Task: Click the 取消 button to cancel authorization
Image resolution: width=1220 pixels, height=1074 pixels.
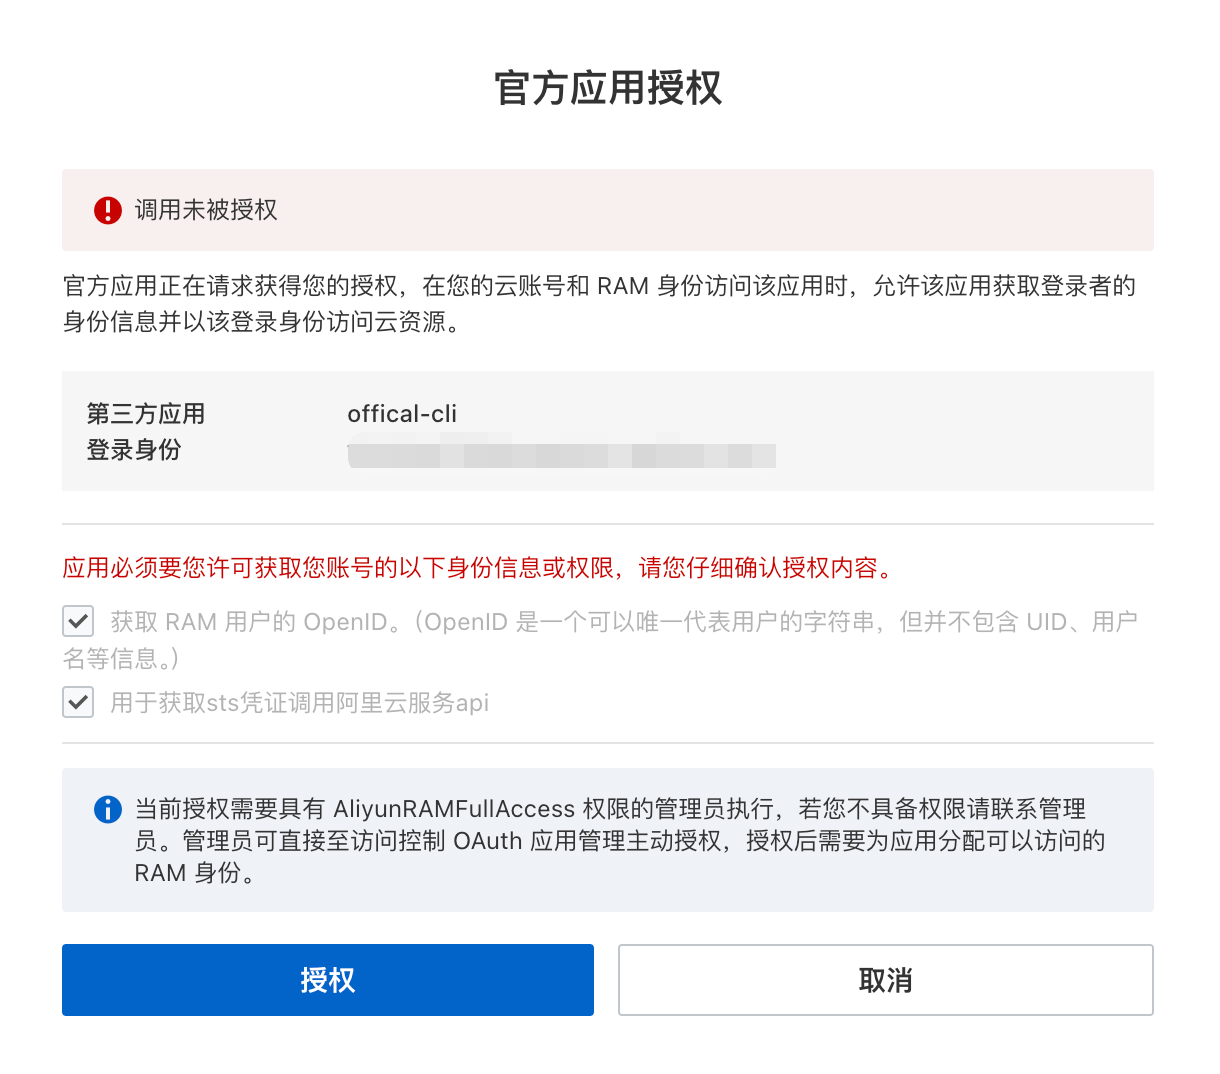Action: [886, 980]
